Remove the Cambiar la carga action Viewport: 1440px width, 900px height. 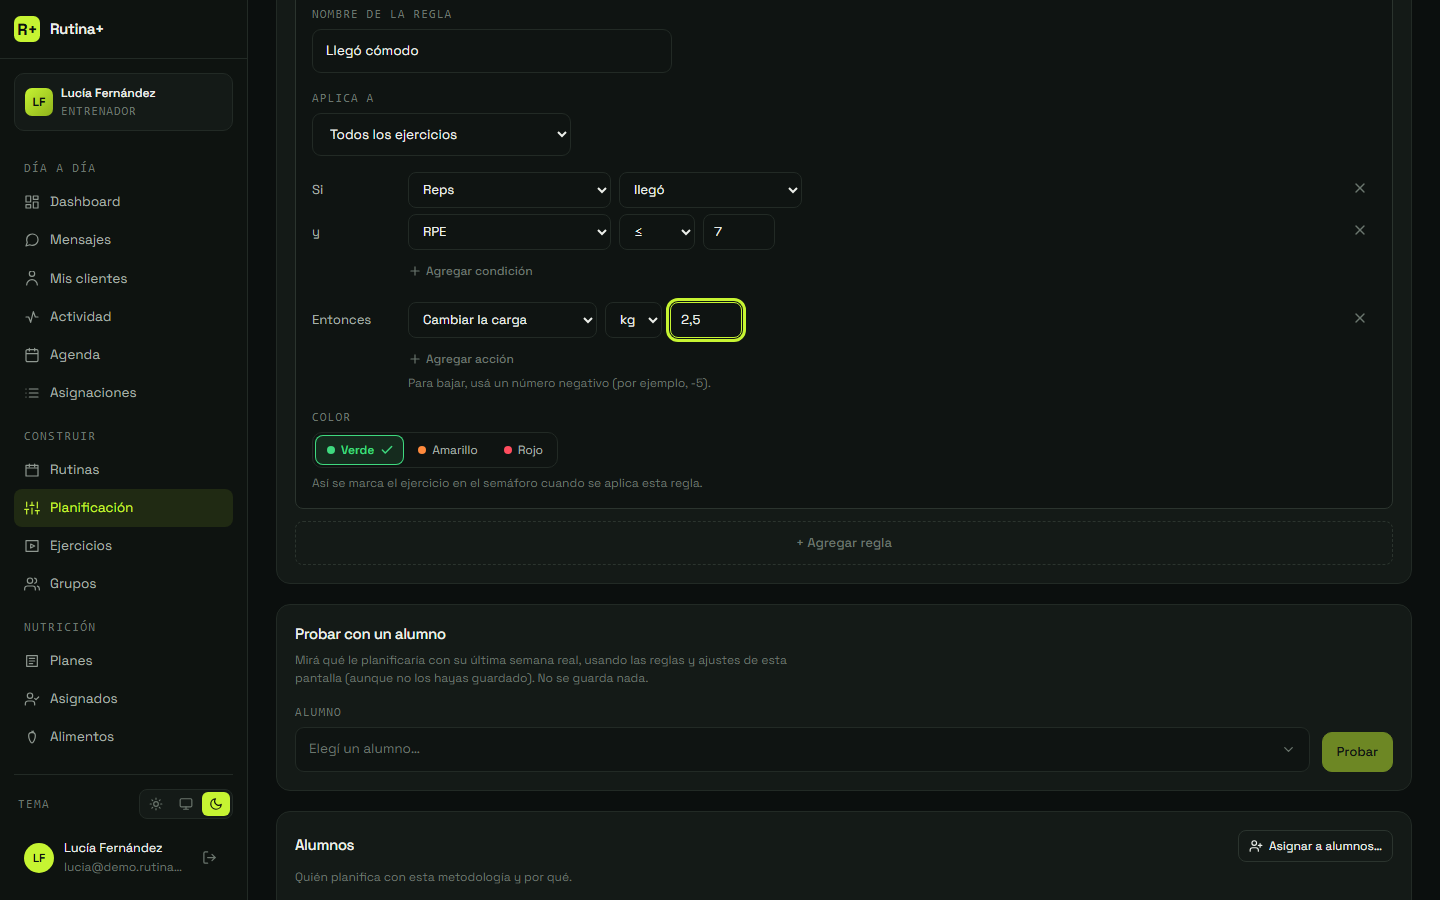tap(1360, 318)
